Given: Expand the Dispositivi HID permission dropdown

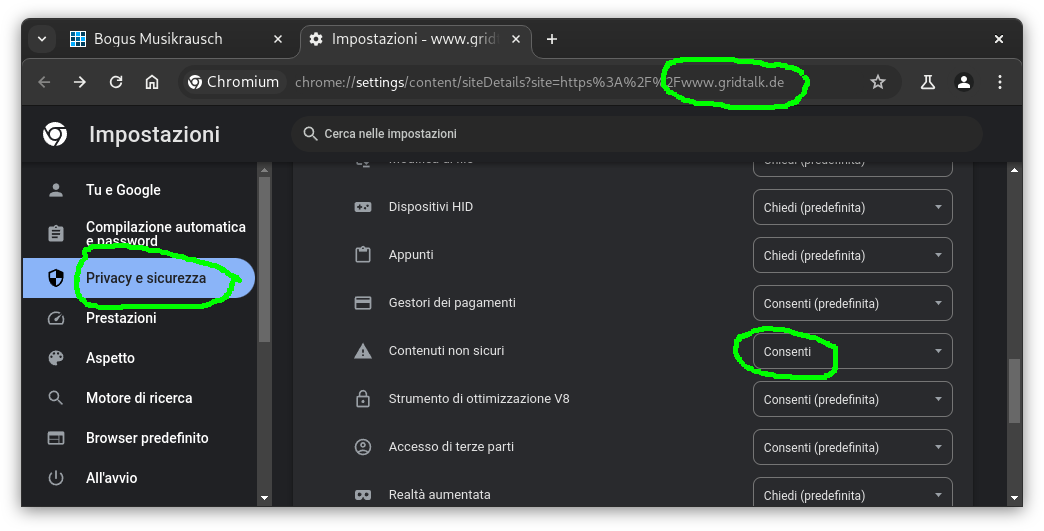Looking at the screenshot, I should coord(852,207).
